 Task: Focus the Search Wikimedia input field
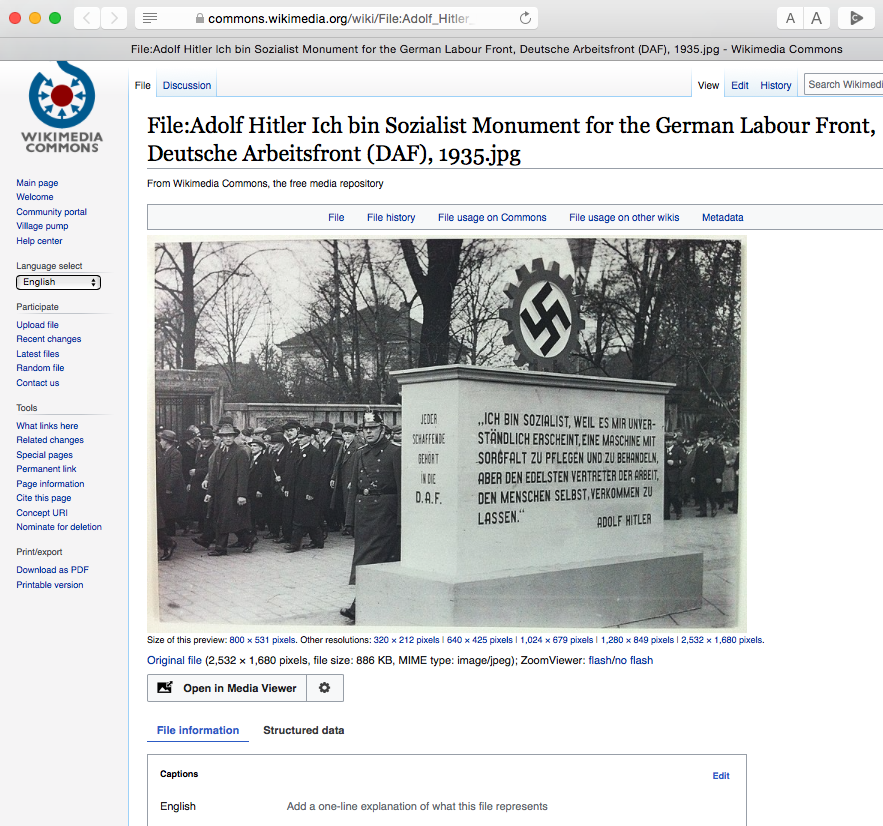pyautogui.click(x=843, y=85)
